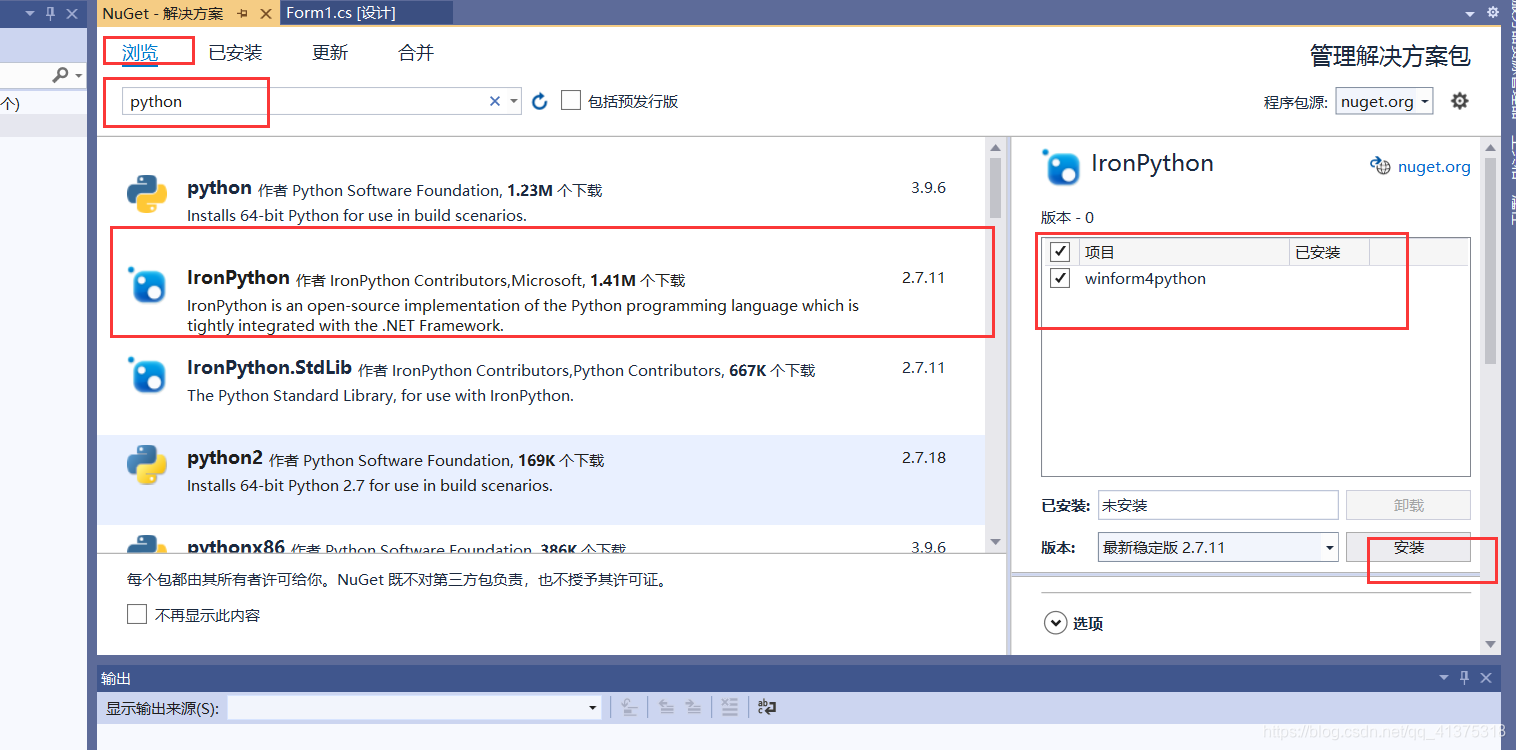Open the Form1.cs design tab
This screenshot has height=750, width=1516.
[x=343, y=12]
